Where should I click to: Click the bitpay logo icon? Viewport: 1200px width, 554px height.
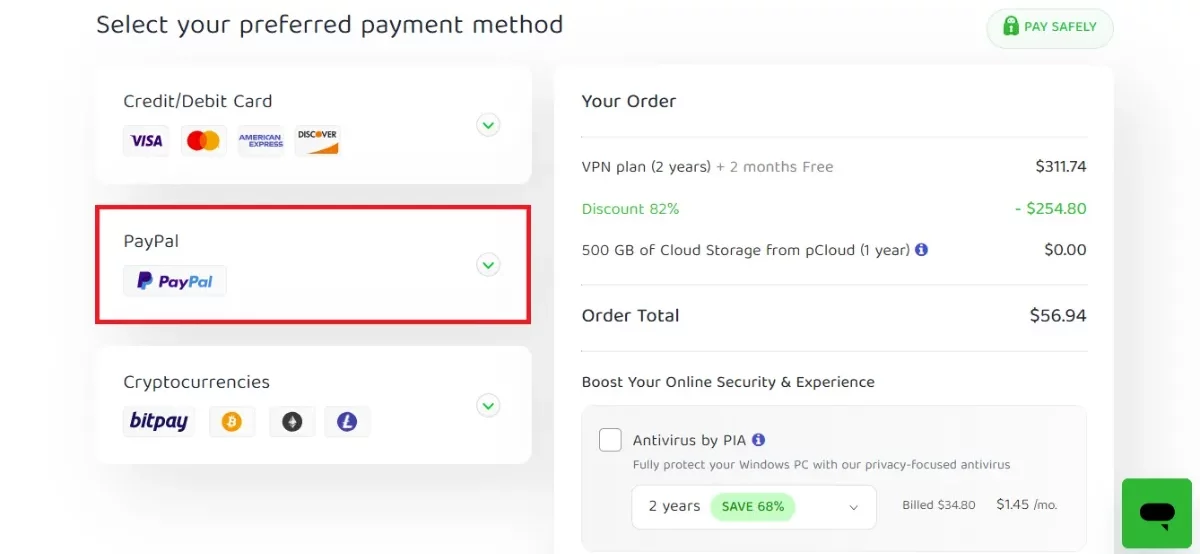pyautogui.click(x=159, y=421)
